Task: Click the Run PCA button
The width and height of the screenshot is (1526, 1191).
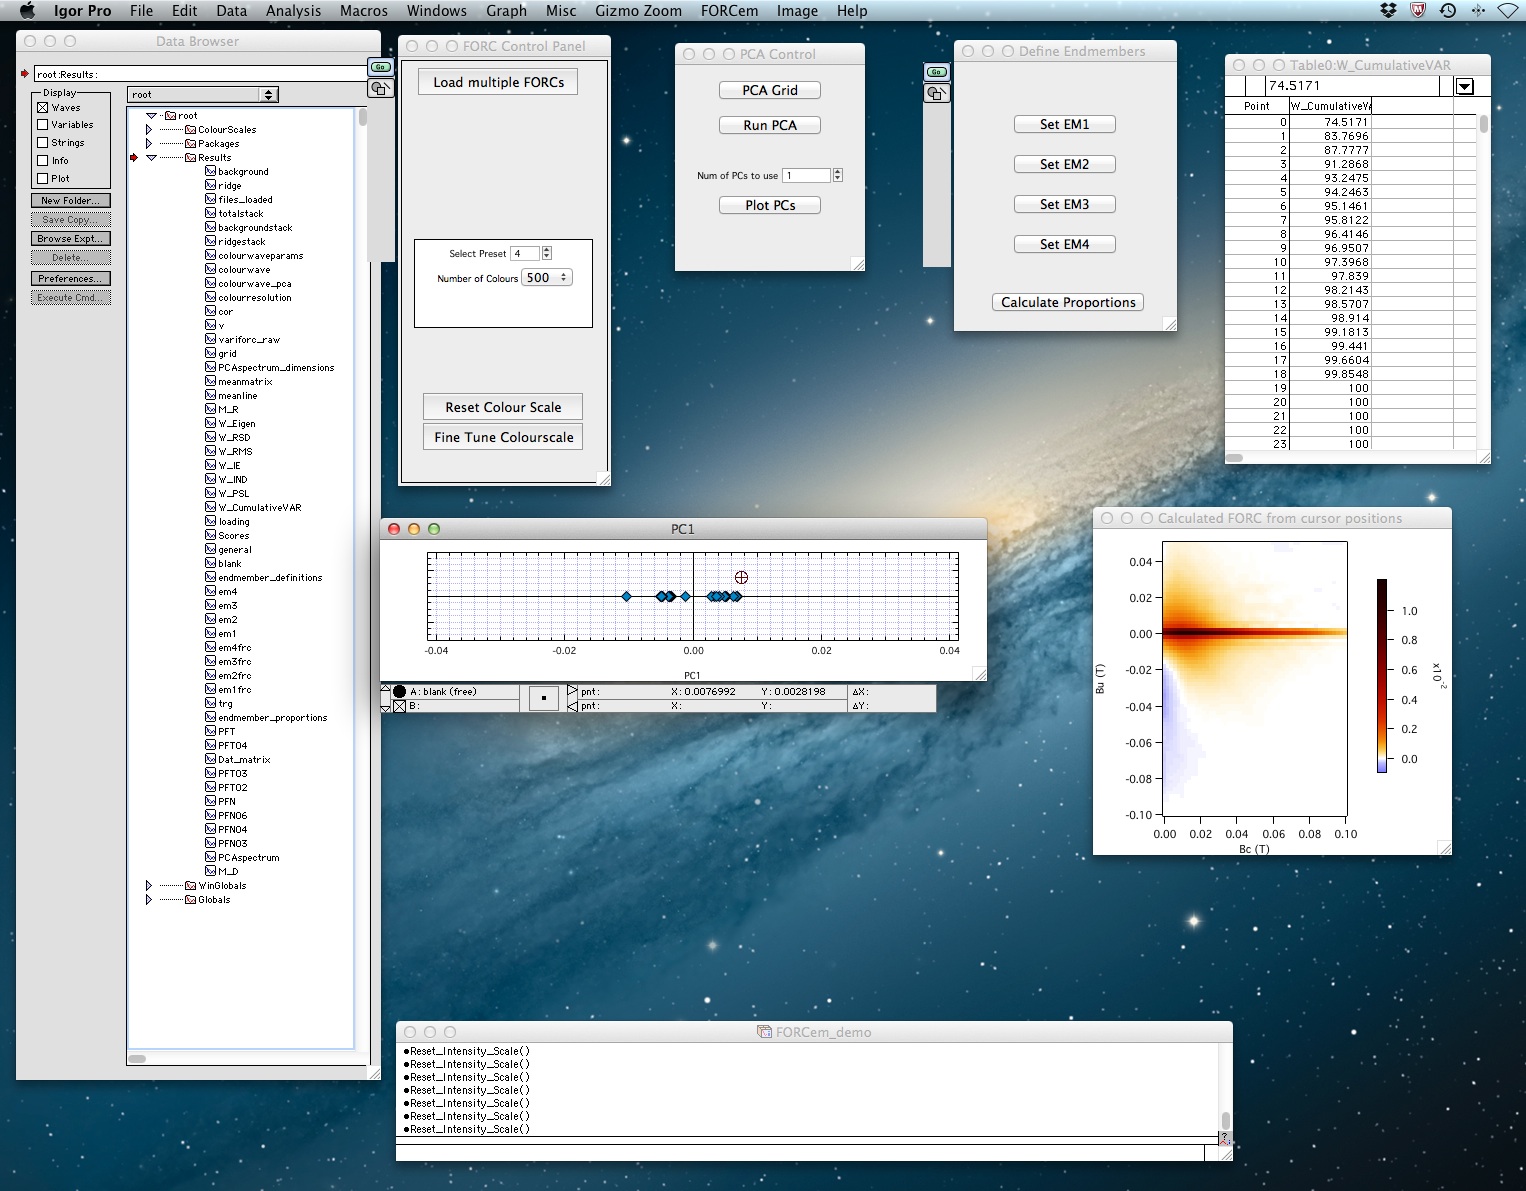Action: tap(770, 125)
